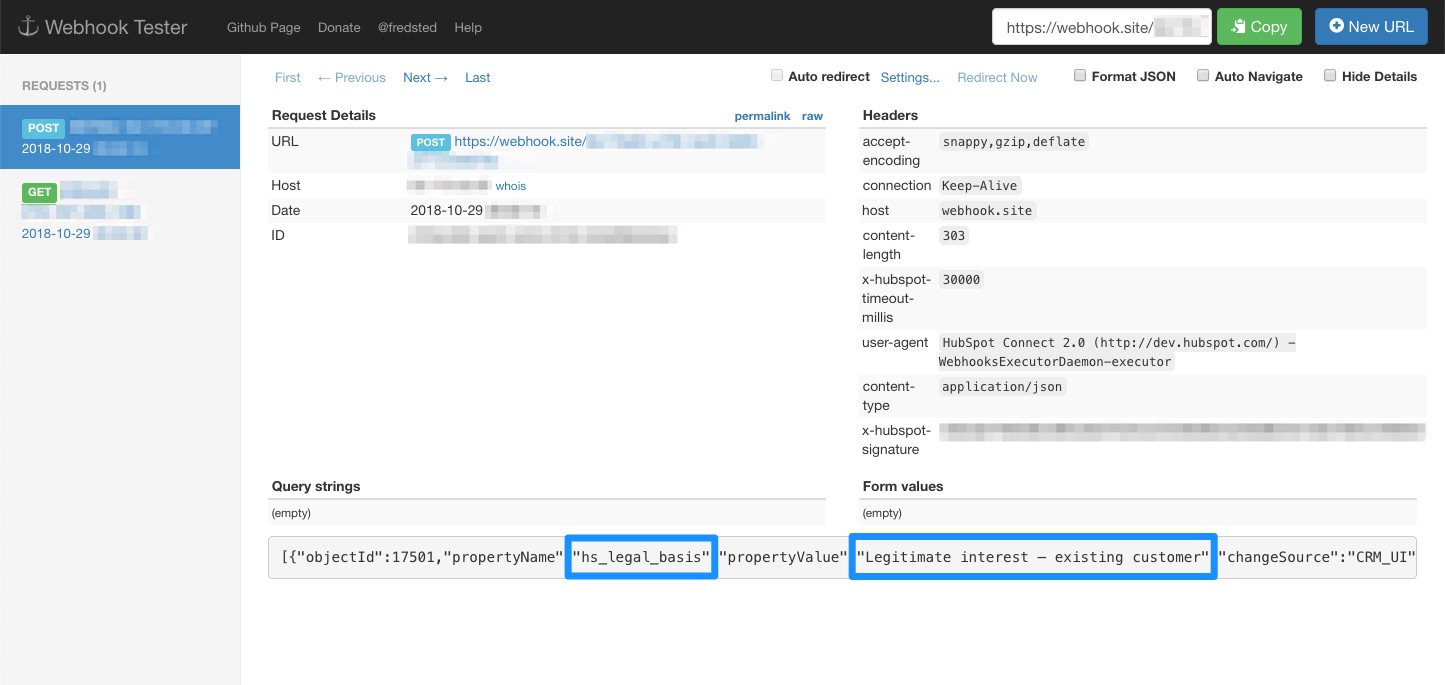Click the POST badge in Request Details
The image size is (1445, 685).
point(430,142)
